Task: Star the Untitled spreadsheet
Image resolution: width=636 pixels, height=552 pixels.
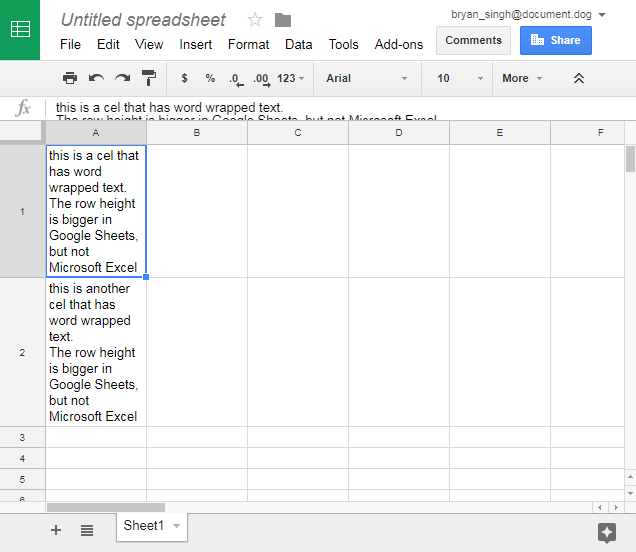Action: tap(255, 20)
